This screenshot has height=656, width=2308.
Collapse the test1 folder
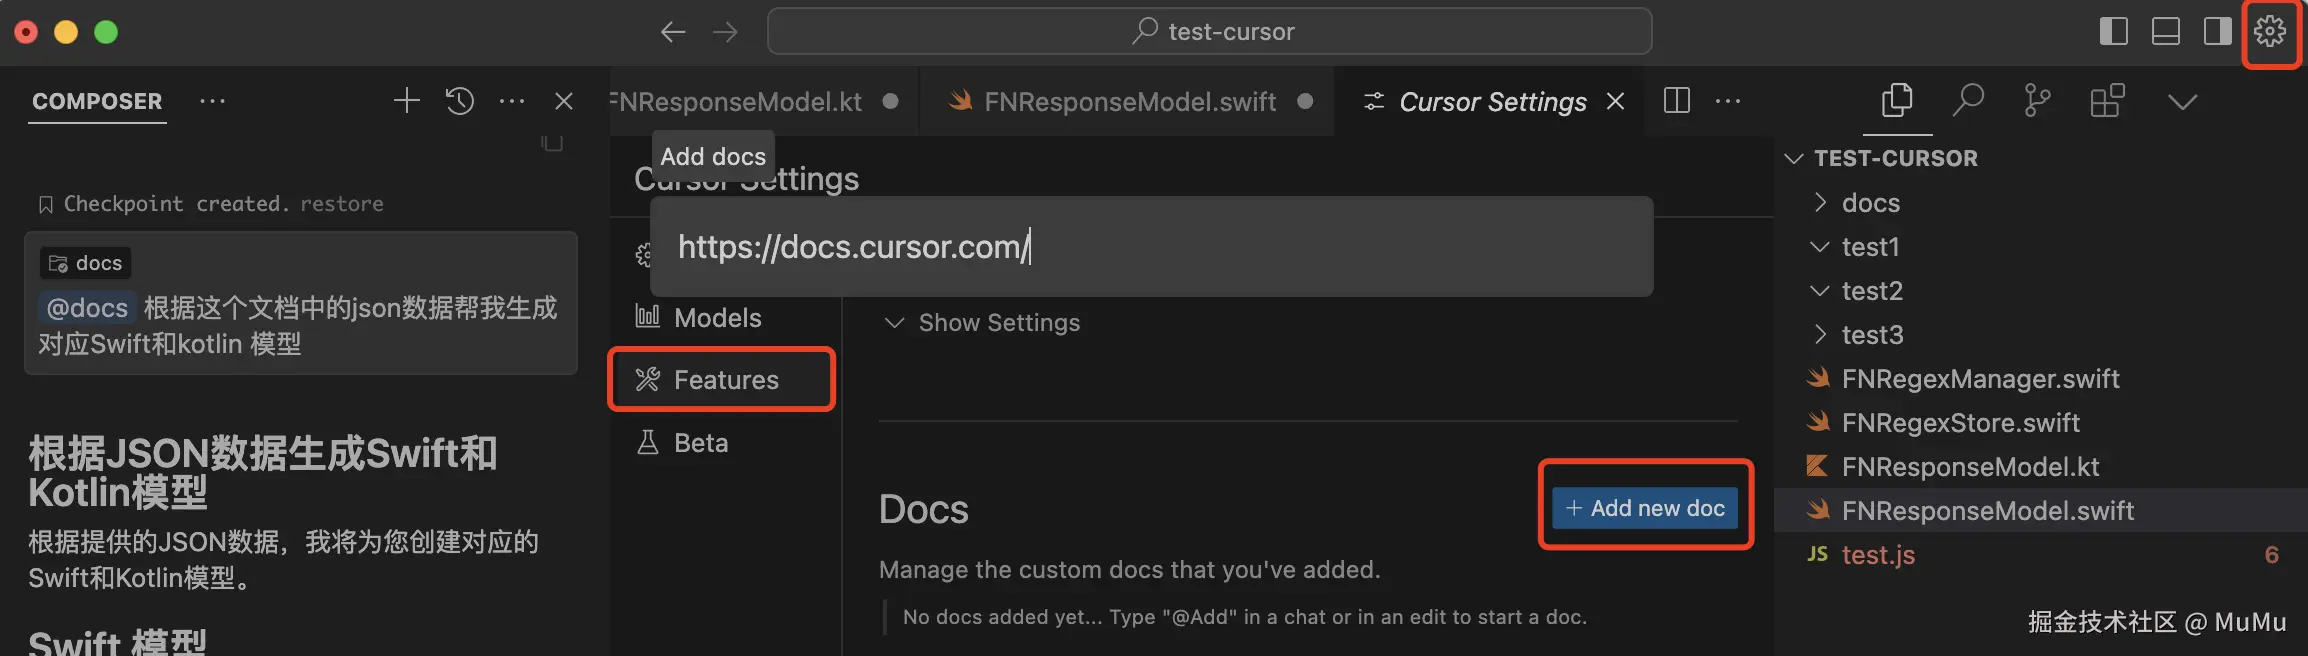pos(1869,247)
